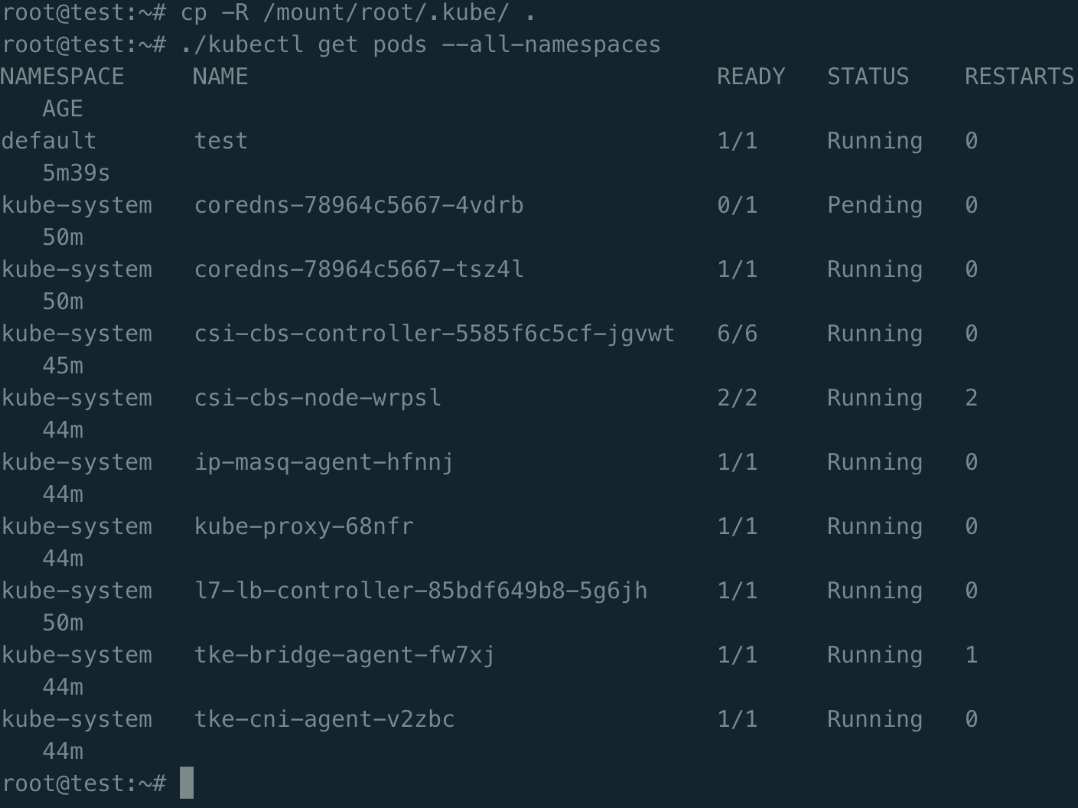Click ip-masq-agent-hfnnj pod name
The width and height of the screenshot is (1078, 808).
click(324, 462)
